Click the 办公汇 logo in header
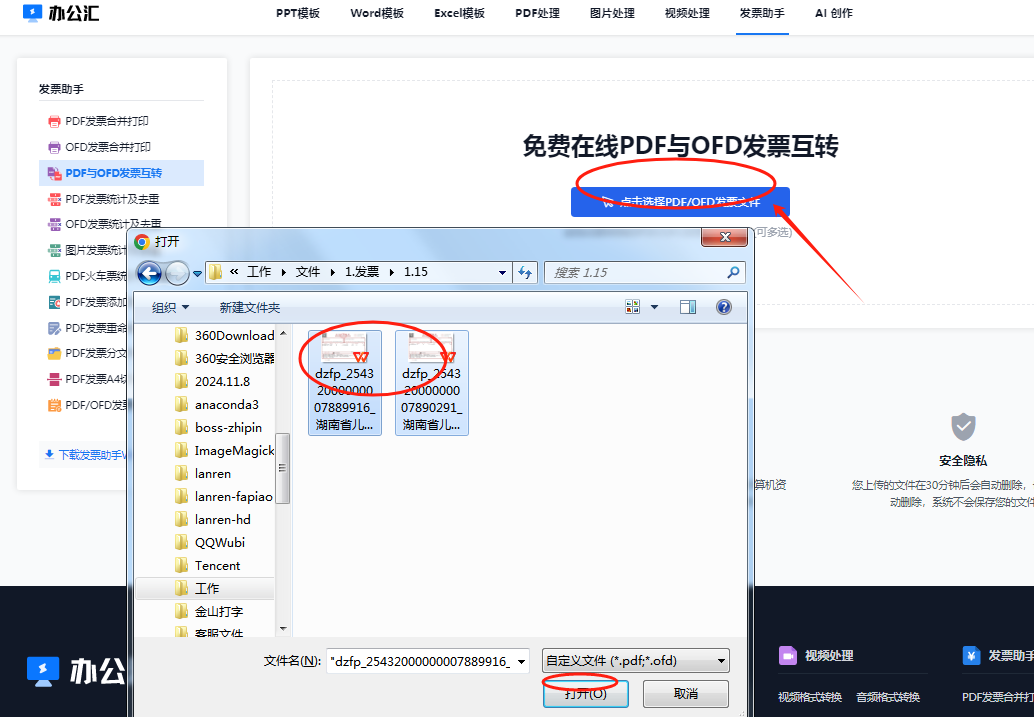The width and height of the screenshot is (1034, 717). (x=61, y=13)
